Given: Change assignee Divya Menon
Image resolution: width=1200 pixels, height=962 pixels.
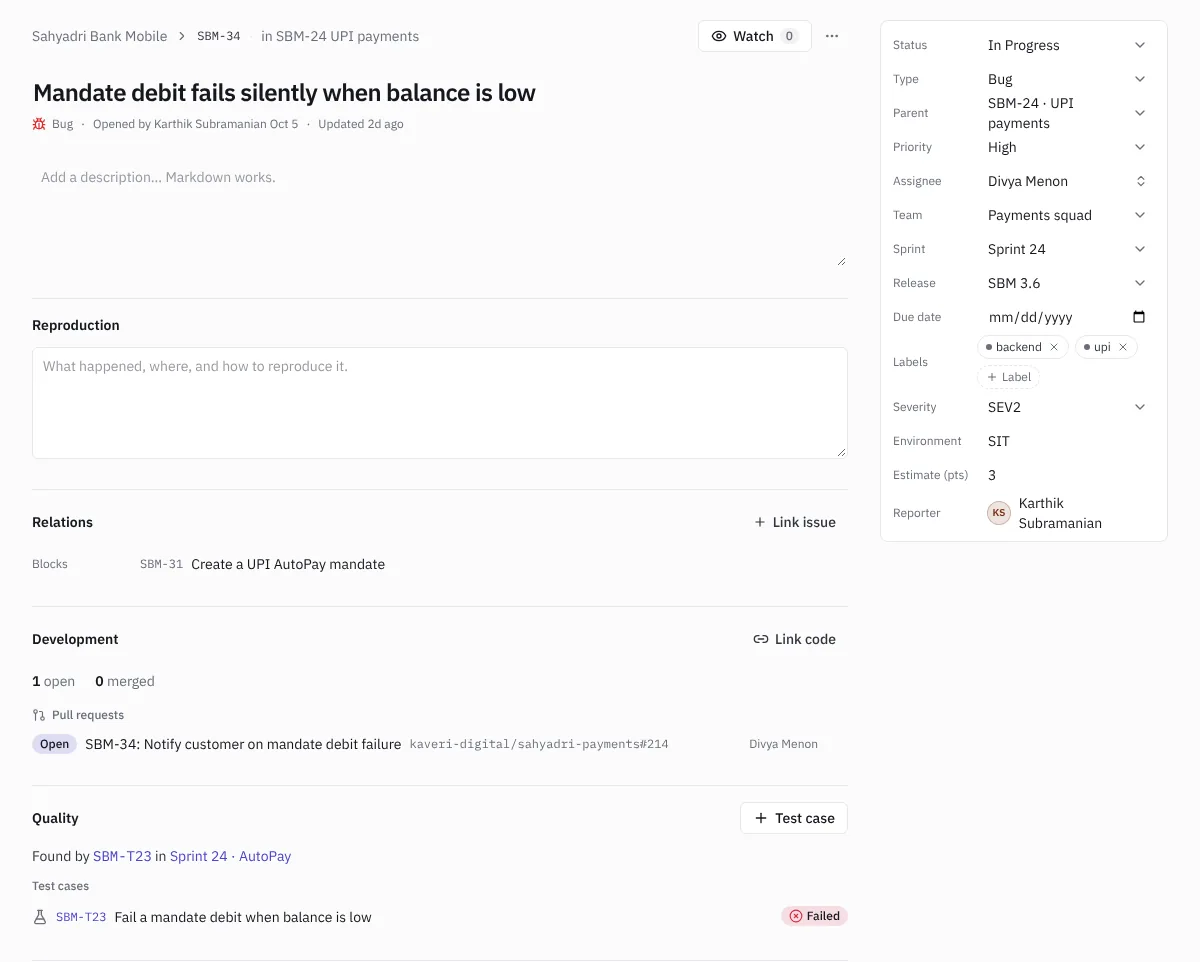Looking at the screenshot, I should pyautogui.click(x=1067, y=181).
